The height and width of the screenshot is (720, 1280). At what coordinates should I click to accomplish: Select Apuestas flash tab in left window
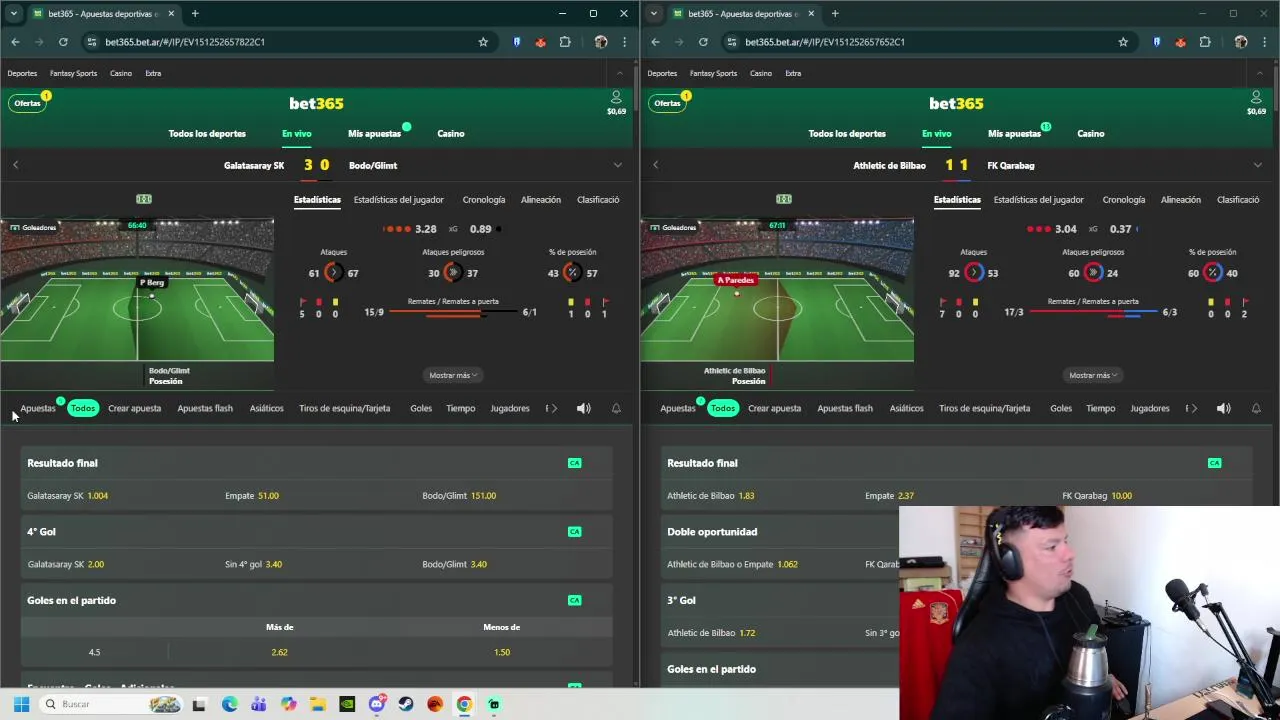[x=205, y=408]
